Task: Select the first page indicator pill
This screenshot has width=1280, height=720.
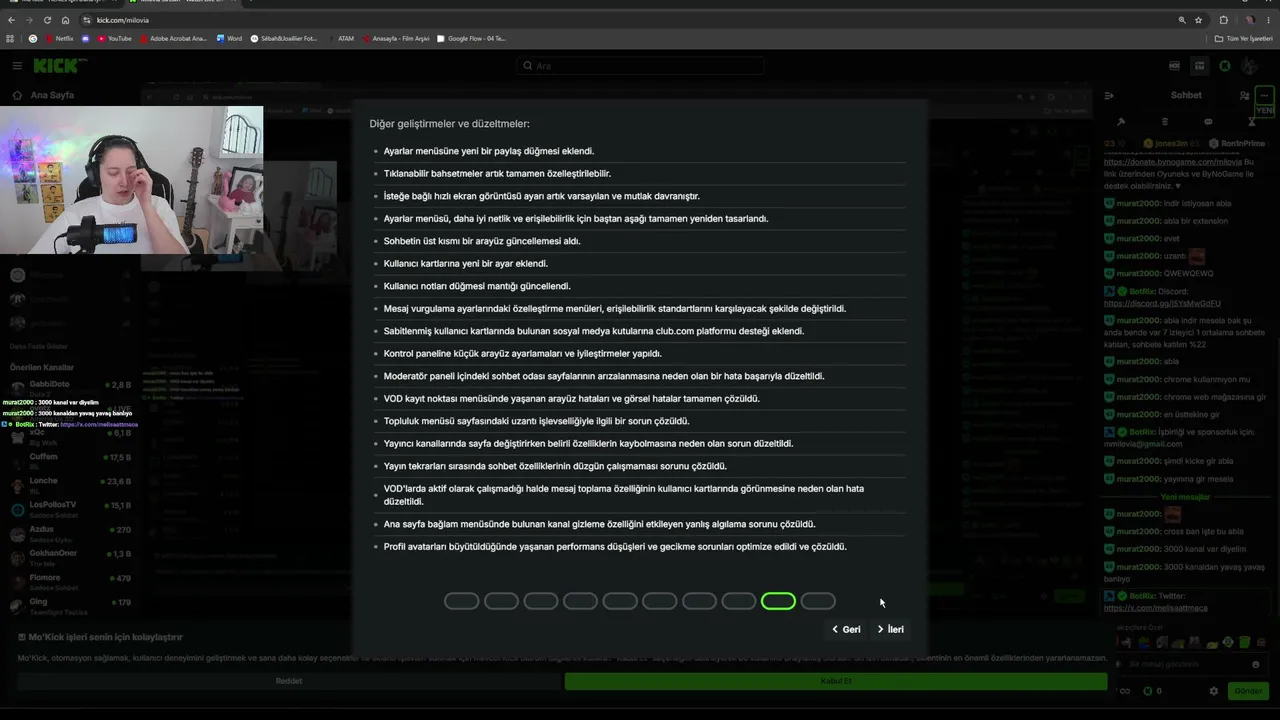Action: 462,601
